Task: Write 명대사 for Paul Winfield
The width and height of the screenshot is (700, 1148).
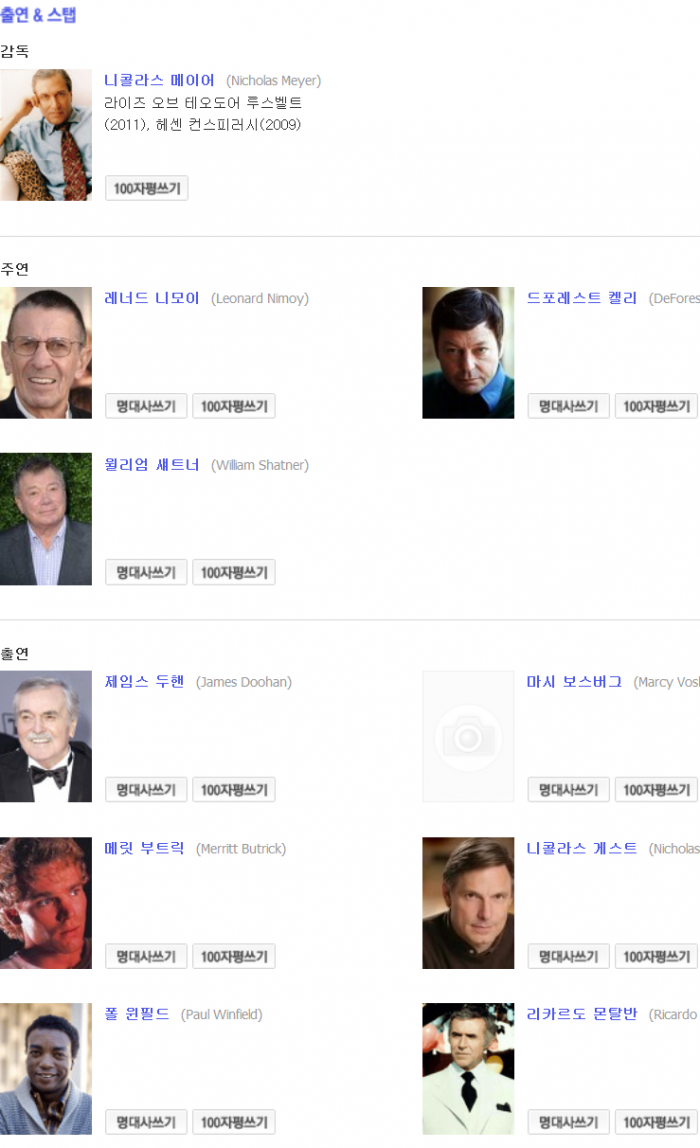Action: click(x=146, y=1122)
